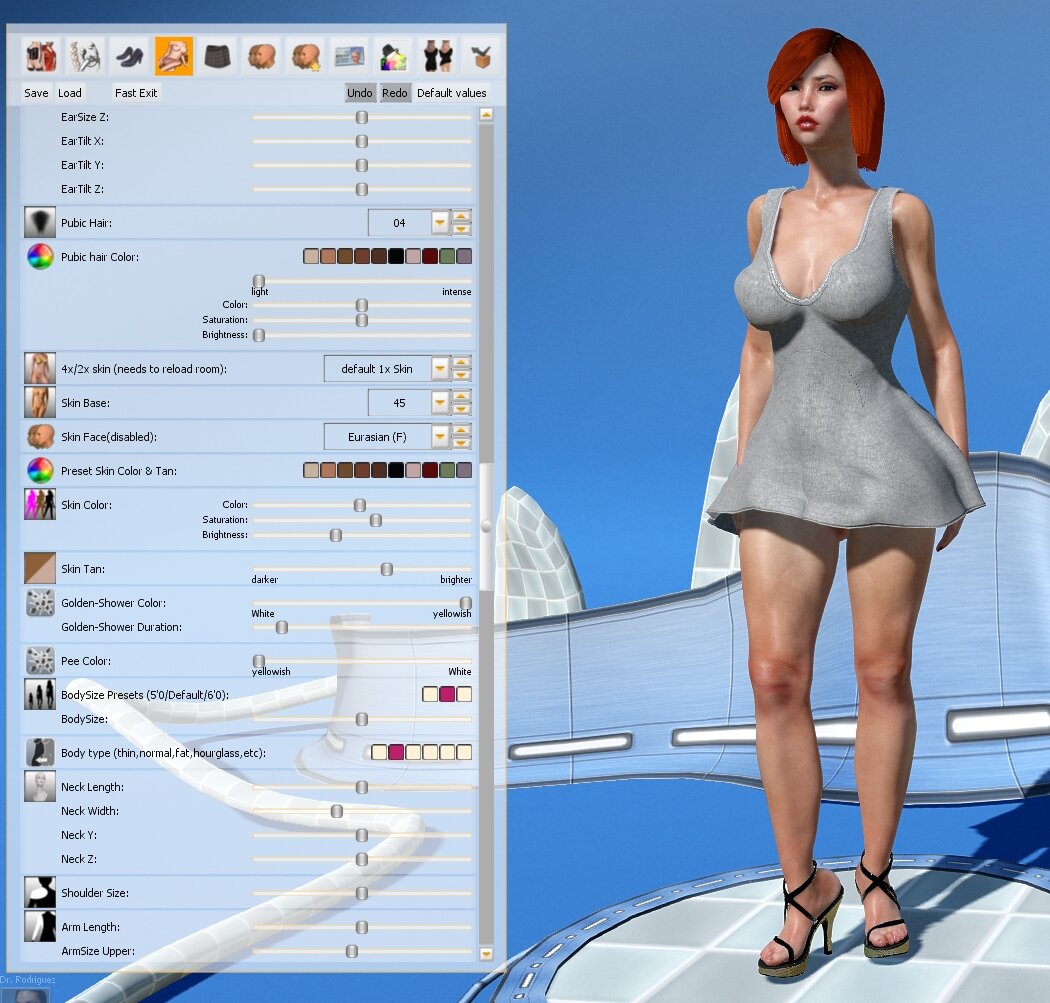Click the Skin Face up stepper arrow
1050x1003 pixels.
click(461, 430)
